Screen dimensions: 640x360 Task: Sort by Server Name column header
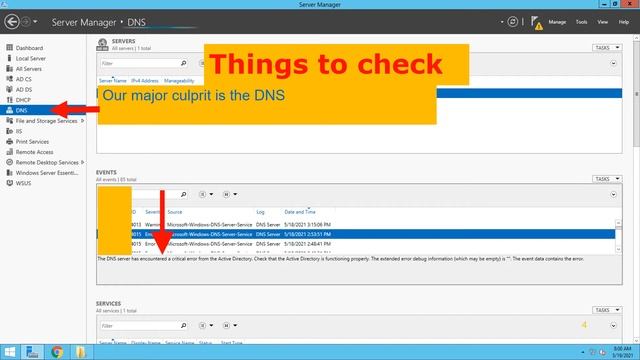[x=113, y=81]
